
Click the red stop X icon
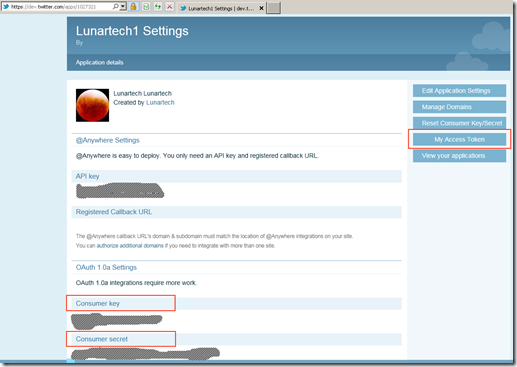[x=170, y=6]
